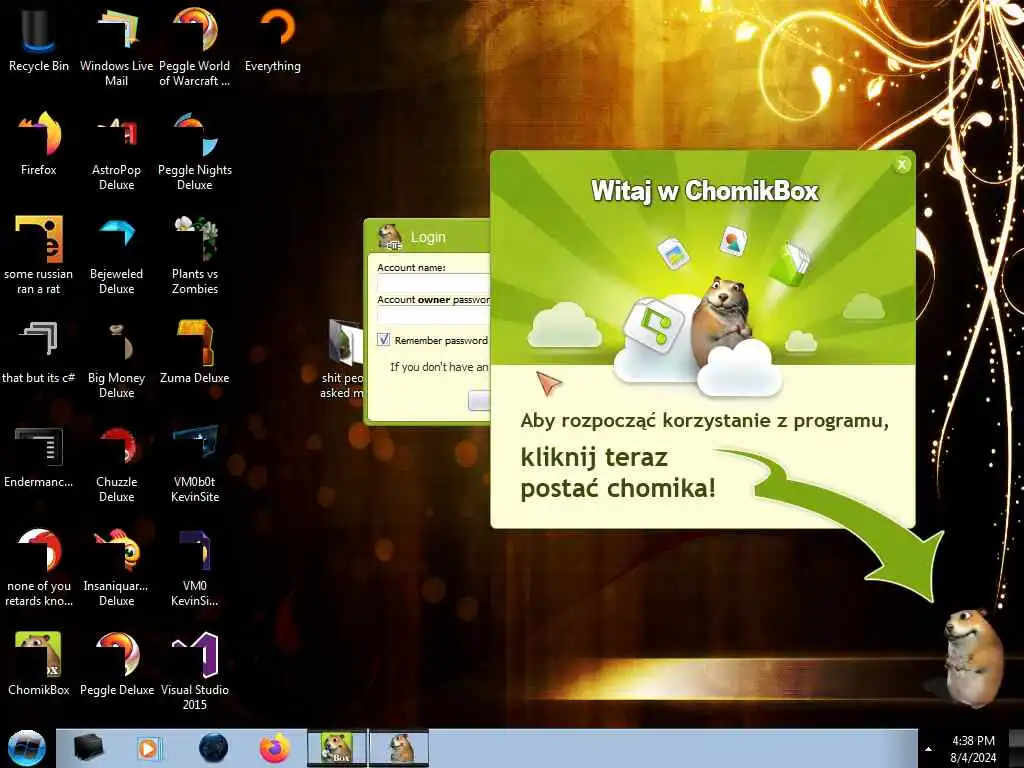This screenshot has height=768, width=1024.
Task: Open Big Money Deluxe shortcut
Action: [116, 358]
